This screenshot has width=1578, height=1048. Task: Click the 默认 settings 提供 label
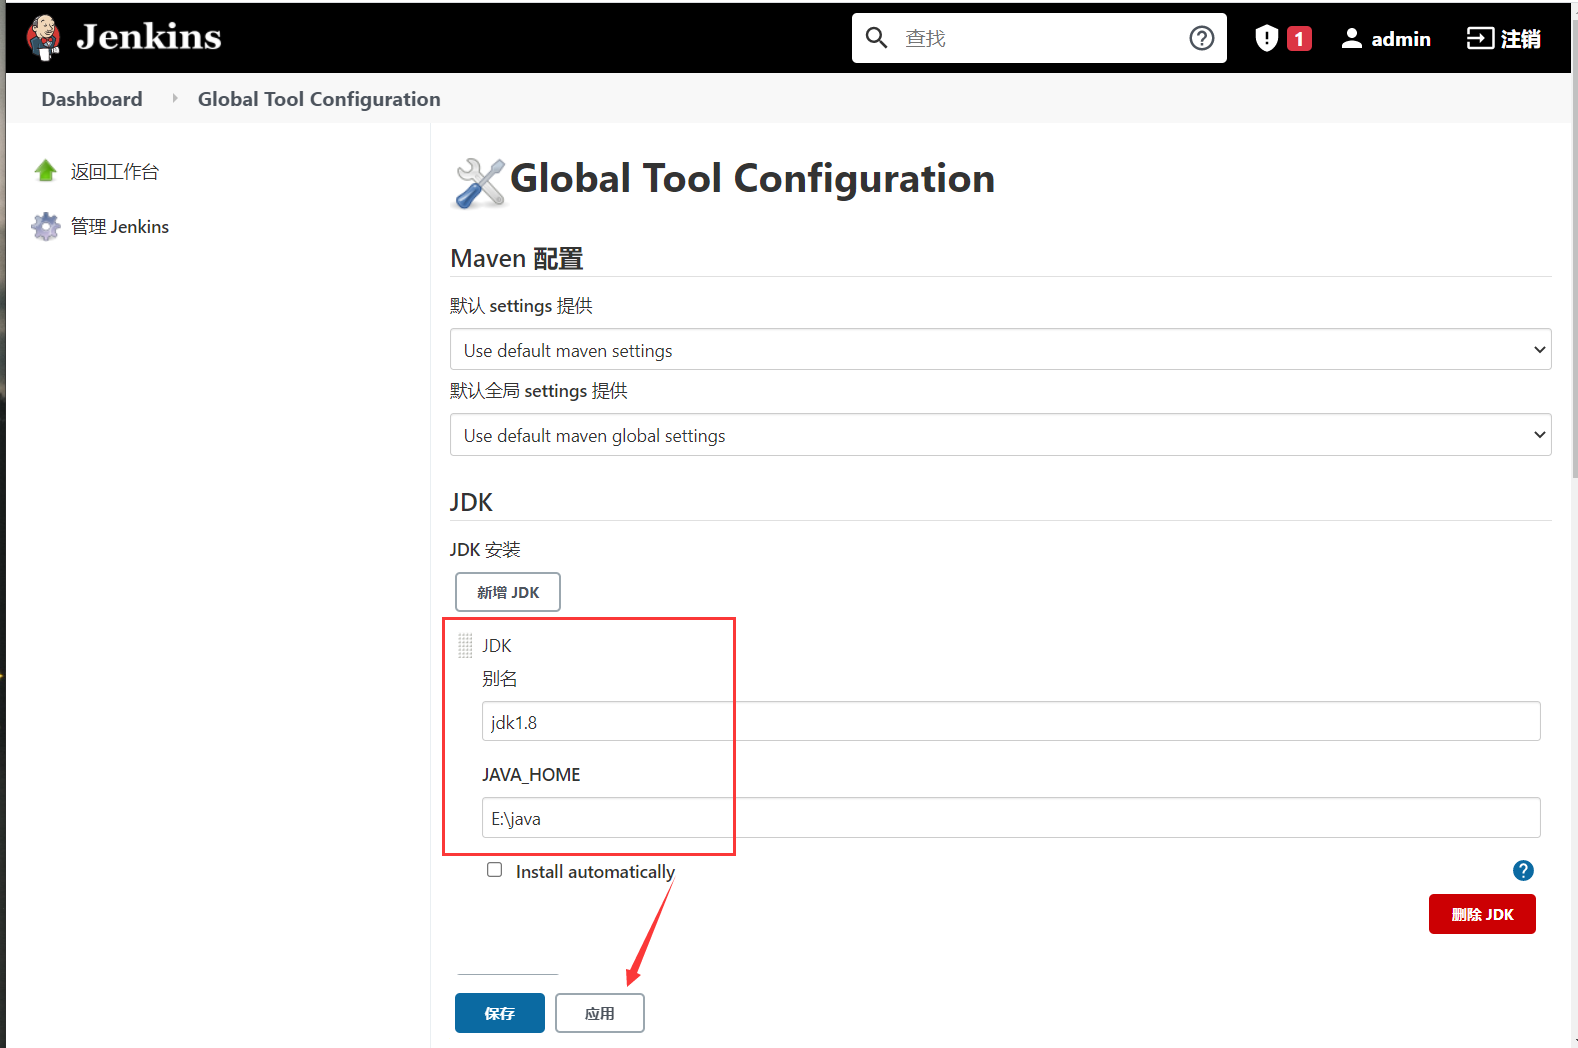coord(521,305)
